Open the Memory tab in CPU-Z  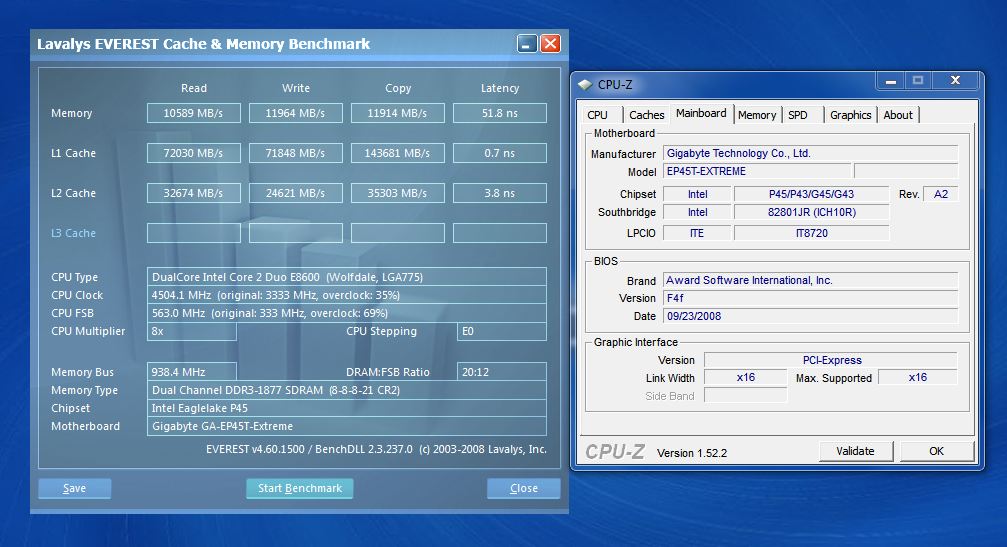coord(757,115)
